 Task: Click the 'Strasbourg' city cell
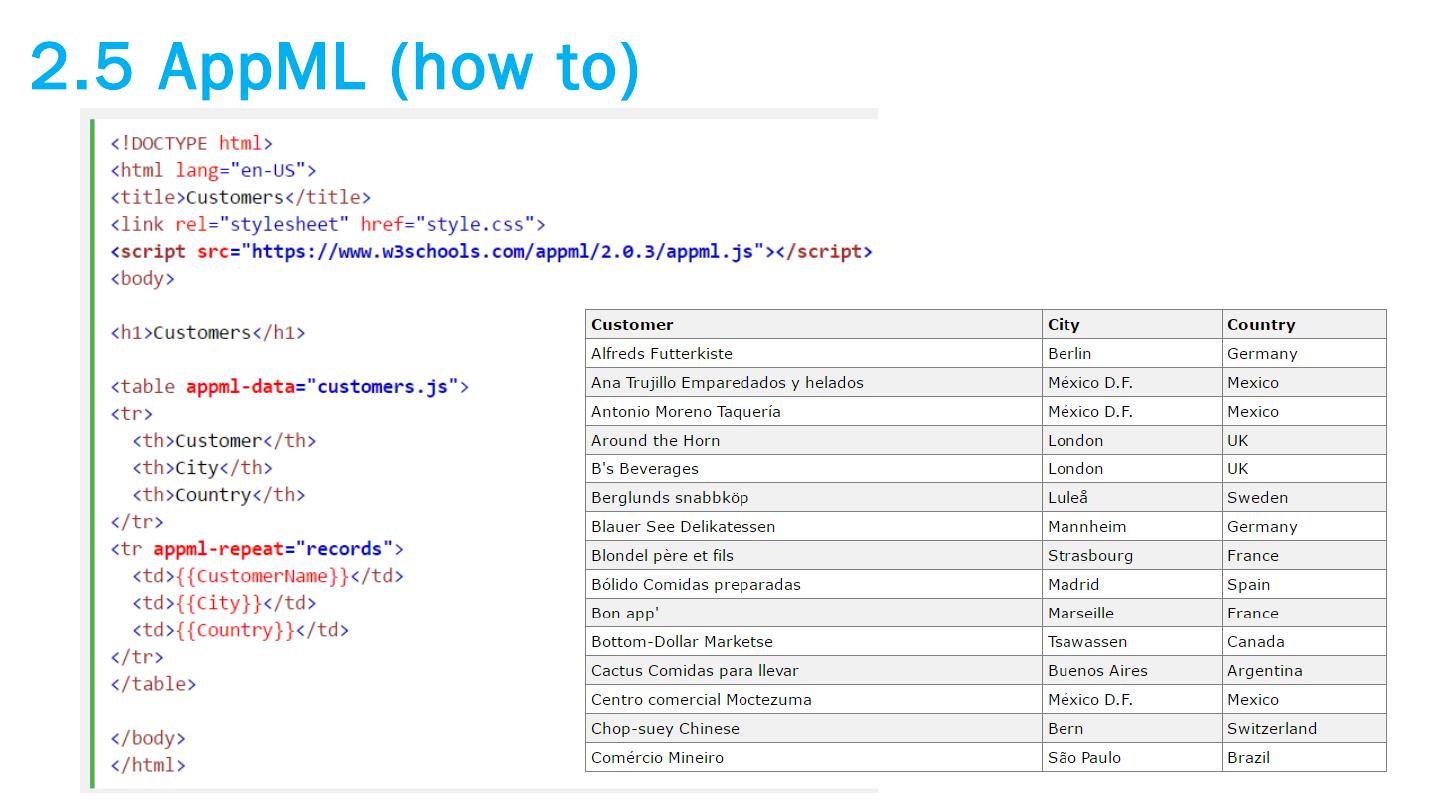click(1090, 556)
